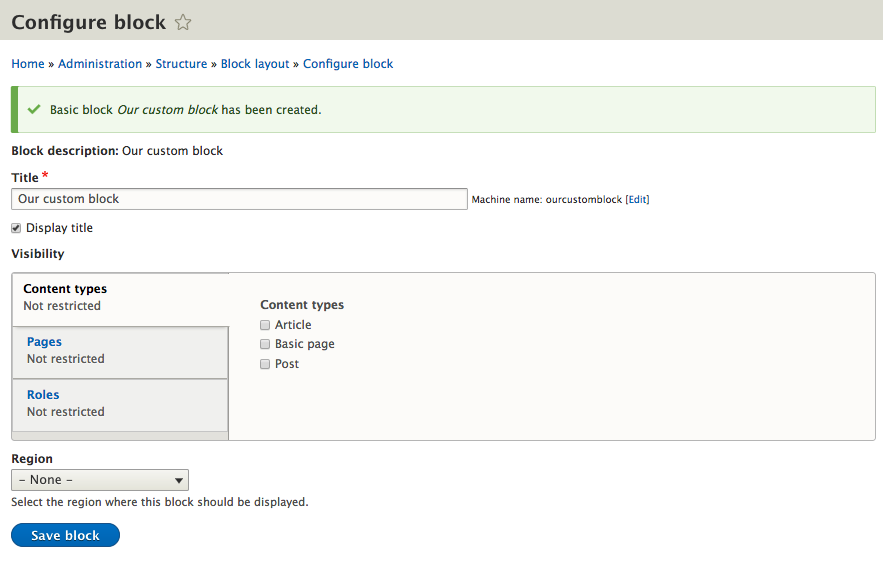The image size is (883, 564).
Task: Click the Configure block breadcrumb link
Action: point(348,64)
